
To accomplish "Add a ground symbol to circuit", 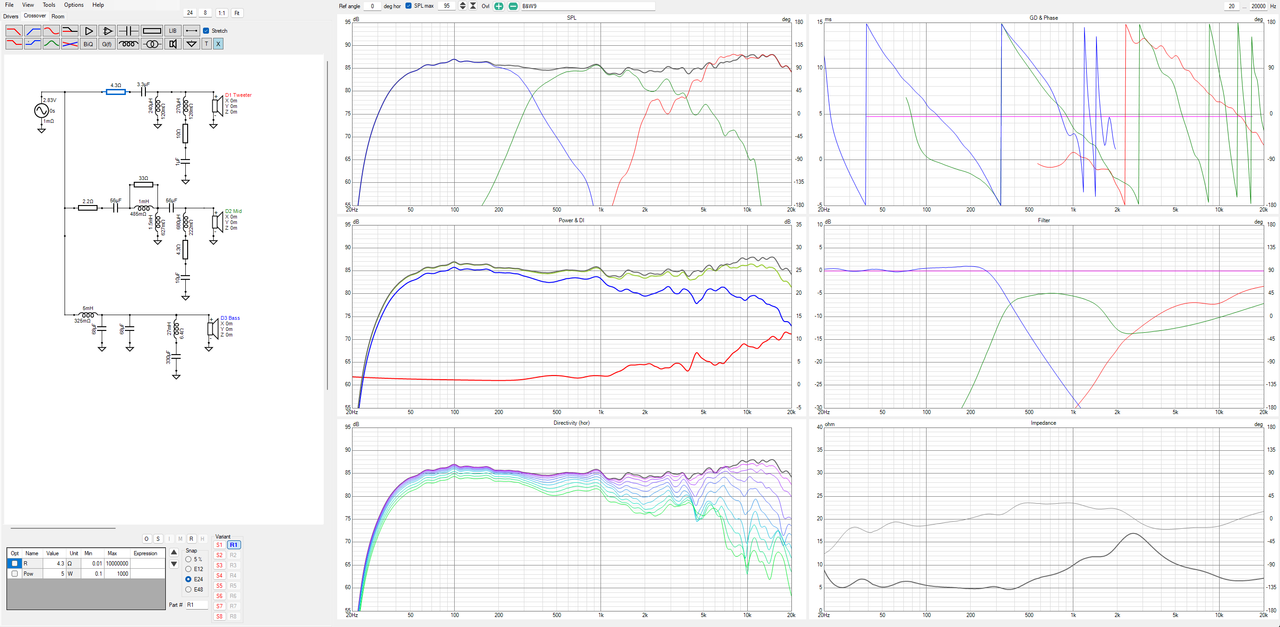I will pyautogui.click(x=192, y=44).
